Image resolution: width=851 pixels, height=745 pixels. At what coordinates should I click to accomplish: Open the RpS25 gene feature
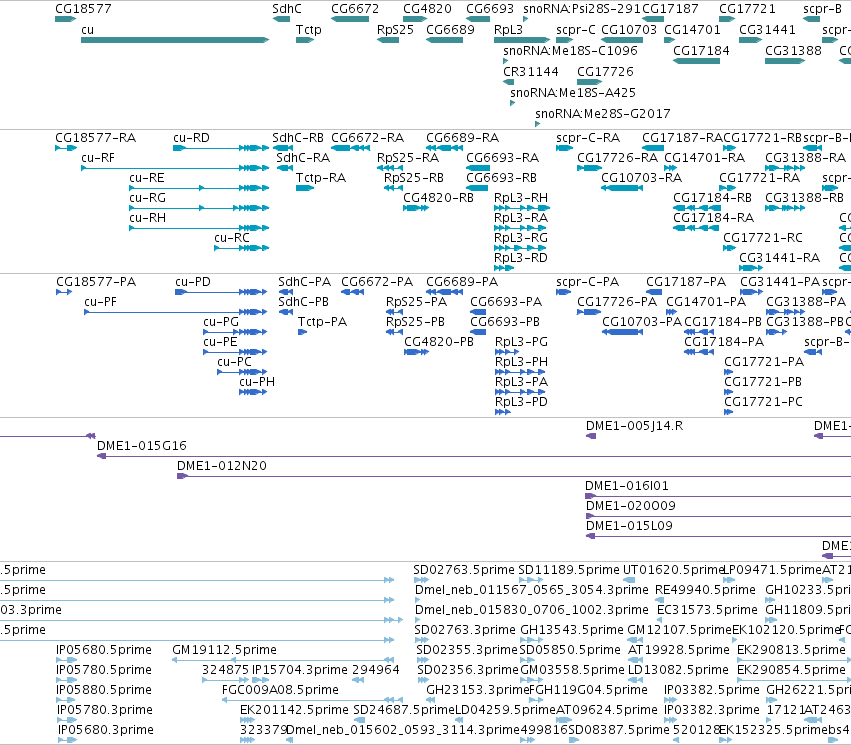[388, 40]
